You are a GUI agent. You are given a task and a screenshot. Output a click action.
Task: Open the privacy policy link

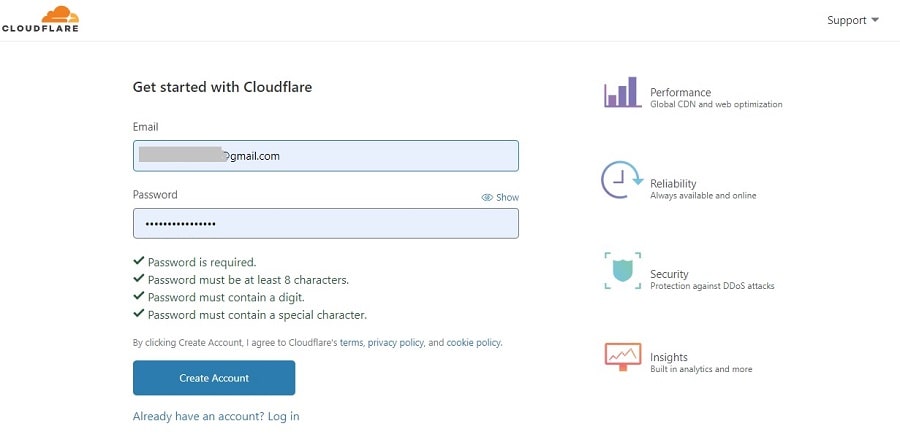pyautogui.click(x=395, y=343)
